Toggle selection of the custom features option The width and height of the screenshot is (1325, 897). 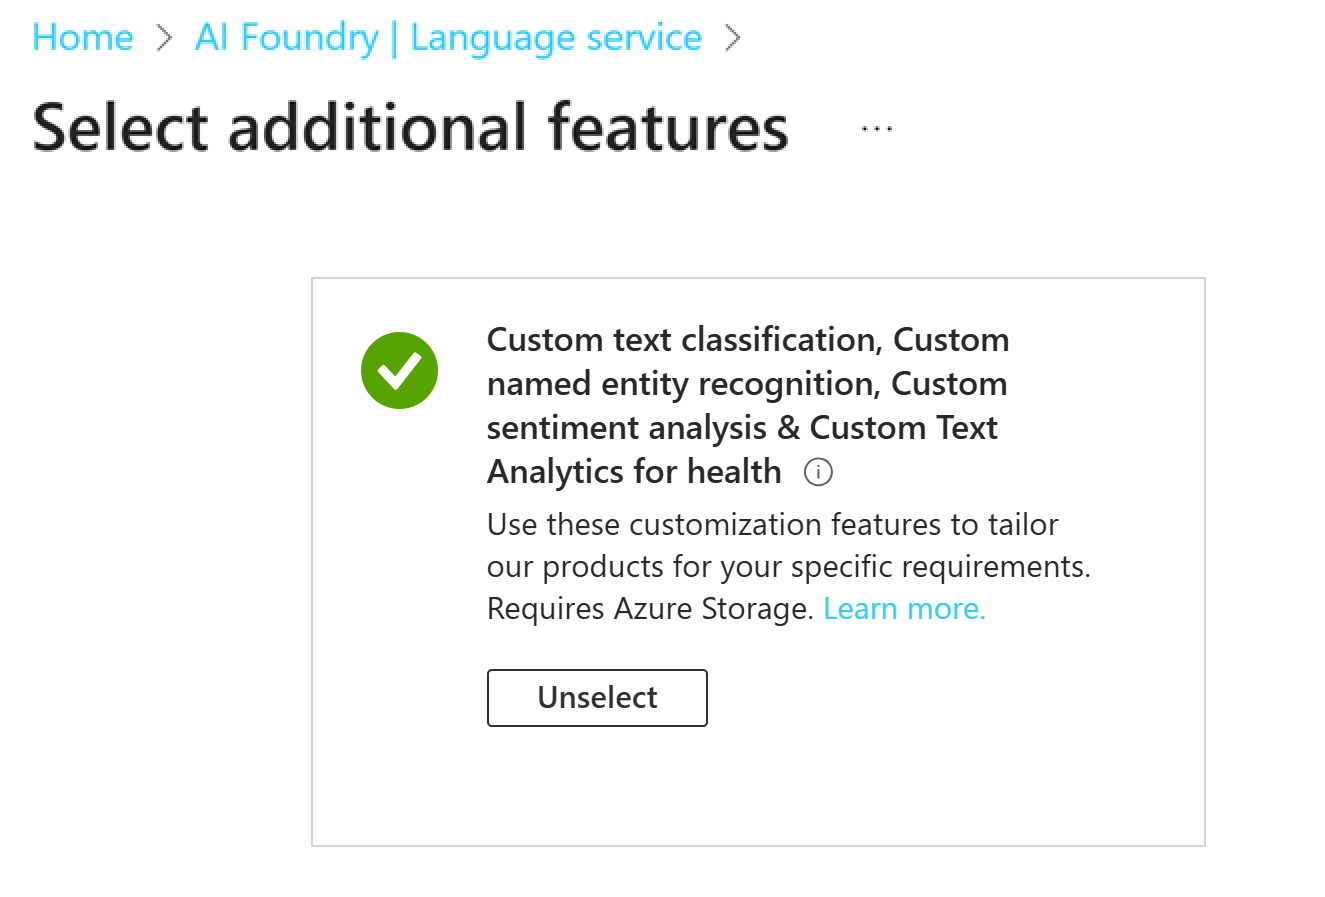tap(597, 697)
